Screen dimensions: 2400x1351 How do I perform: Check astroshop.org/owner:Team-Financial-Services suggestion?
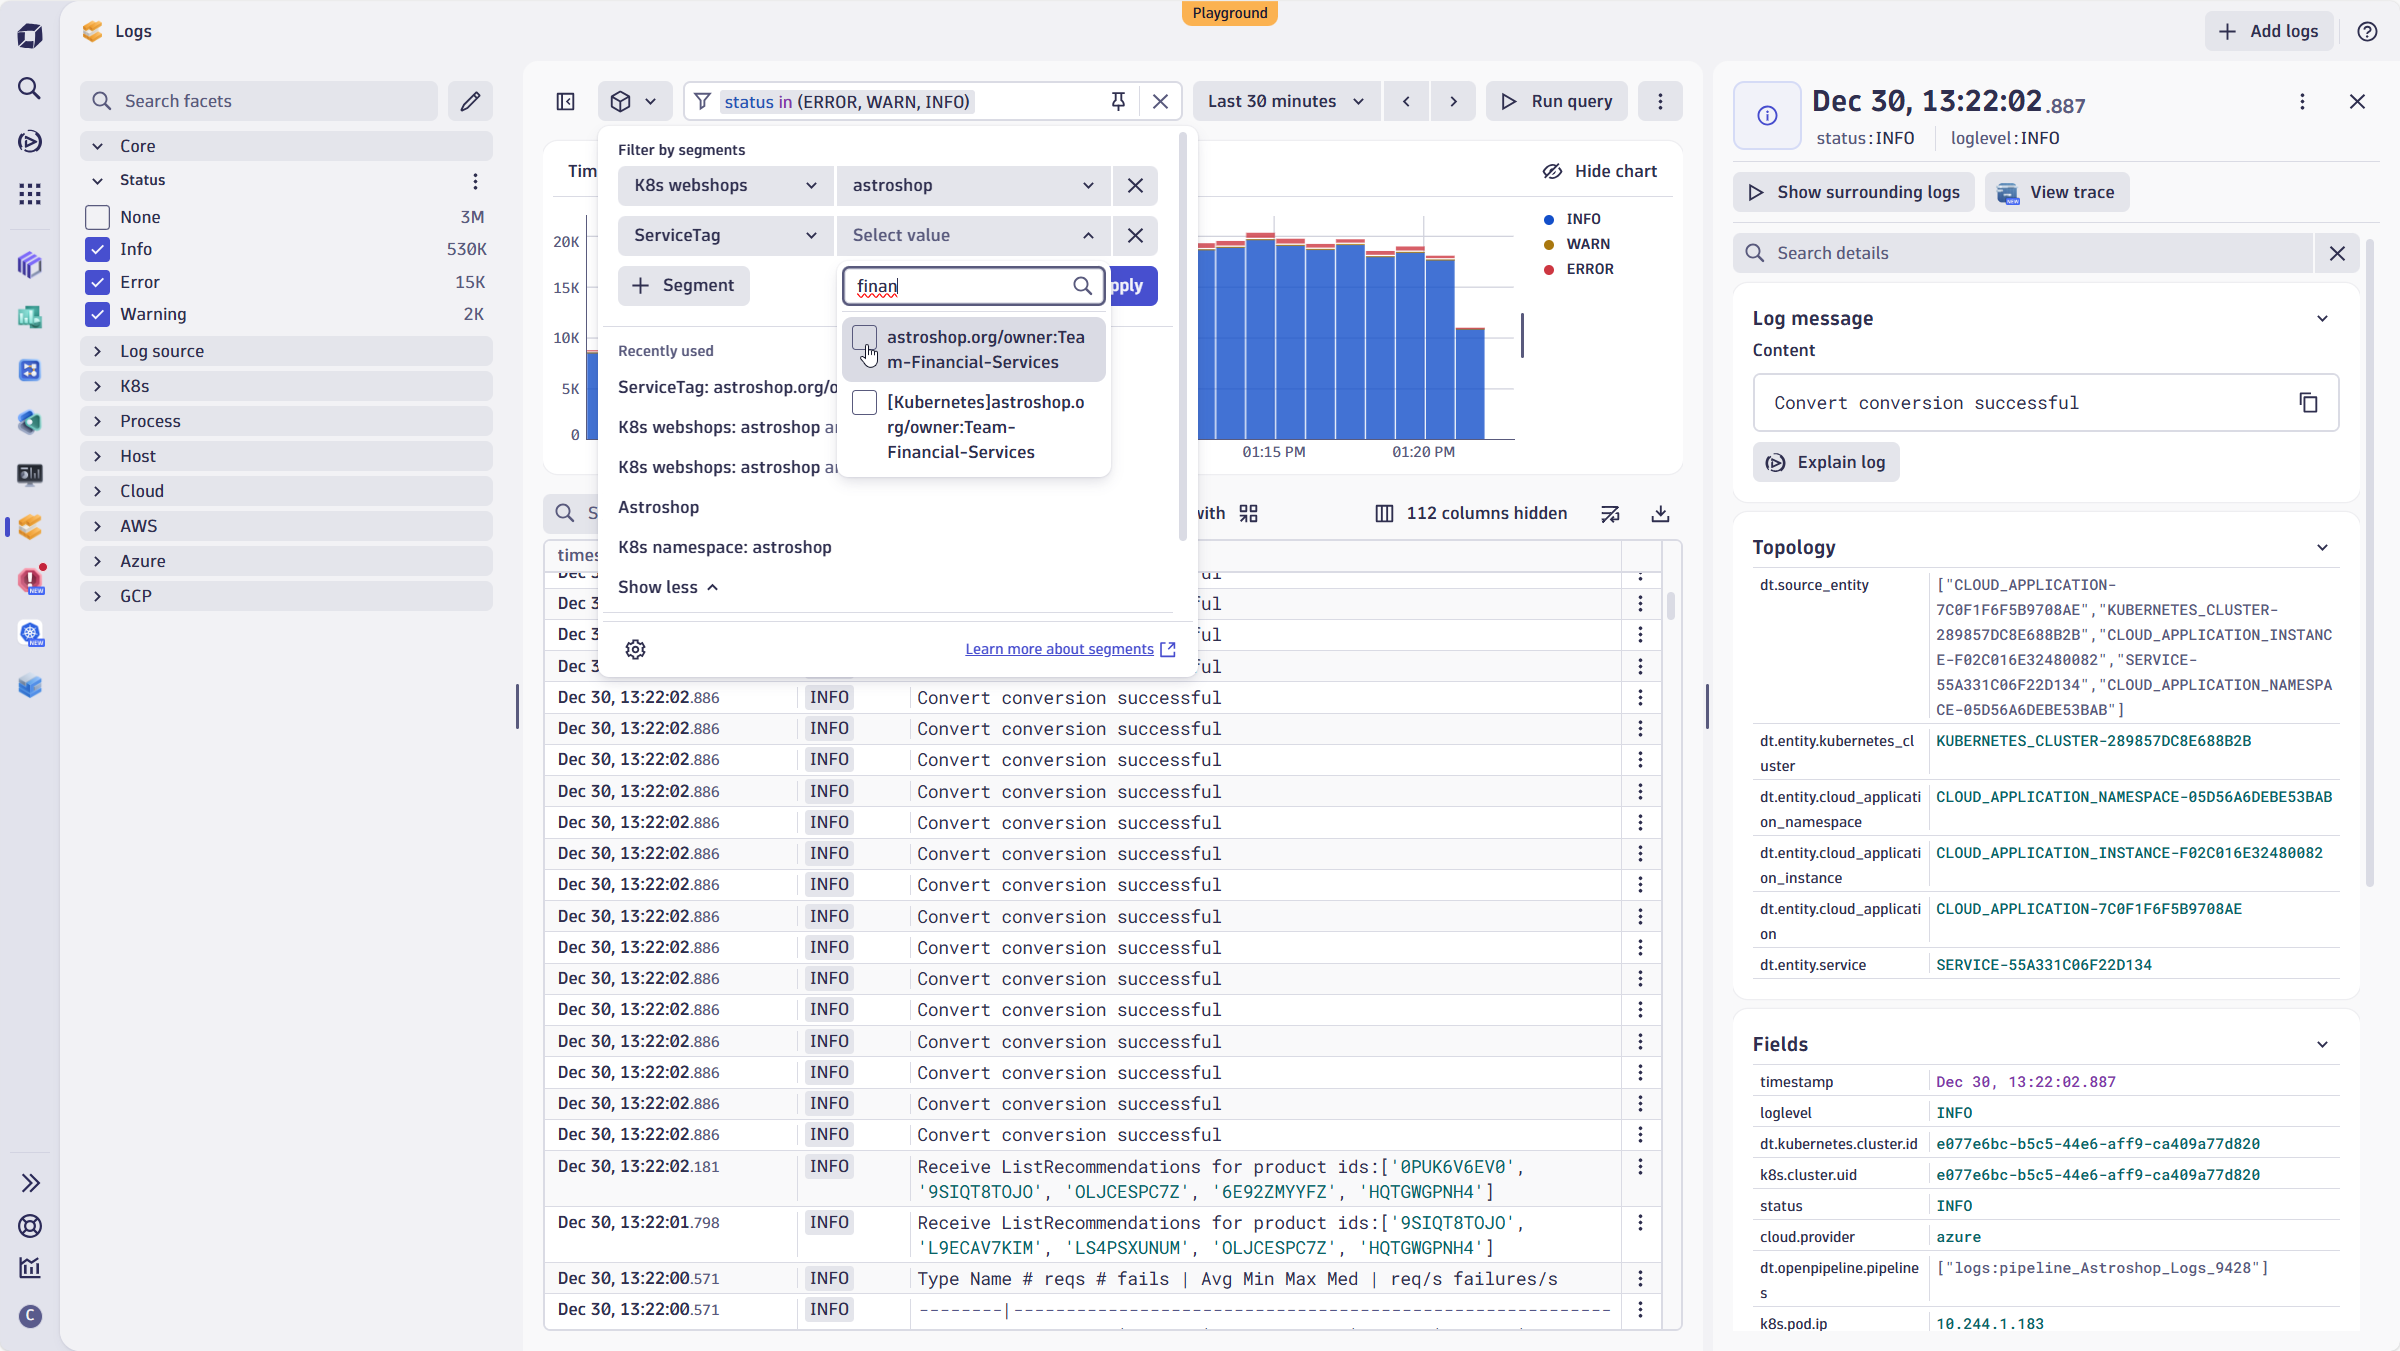pyautogui.click(x=864, y=338)
